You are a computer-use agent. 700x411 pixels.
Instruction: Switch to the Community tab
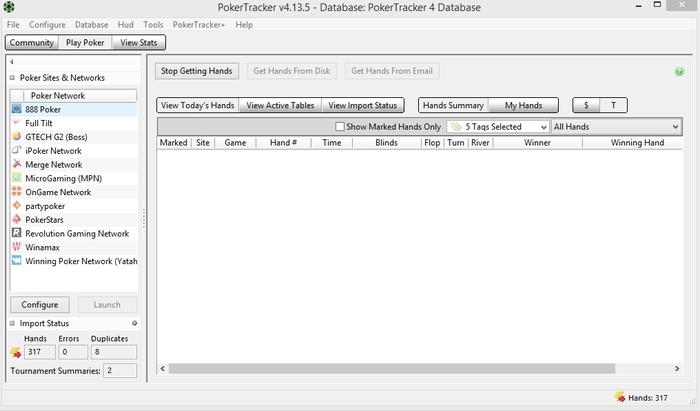tap(32, 42)
